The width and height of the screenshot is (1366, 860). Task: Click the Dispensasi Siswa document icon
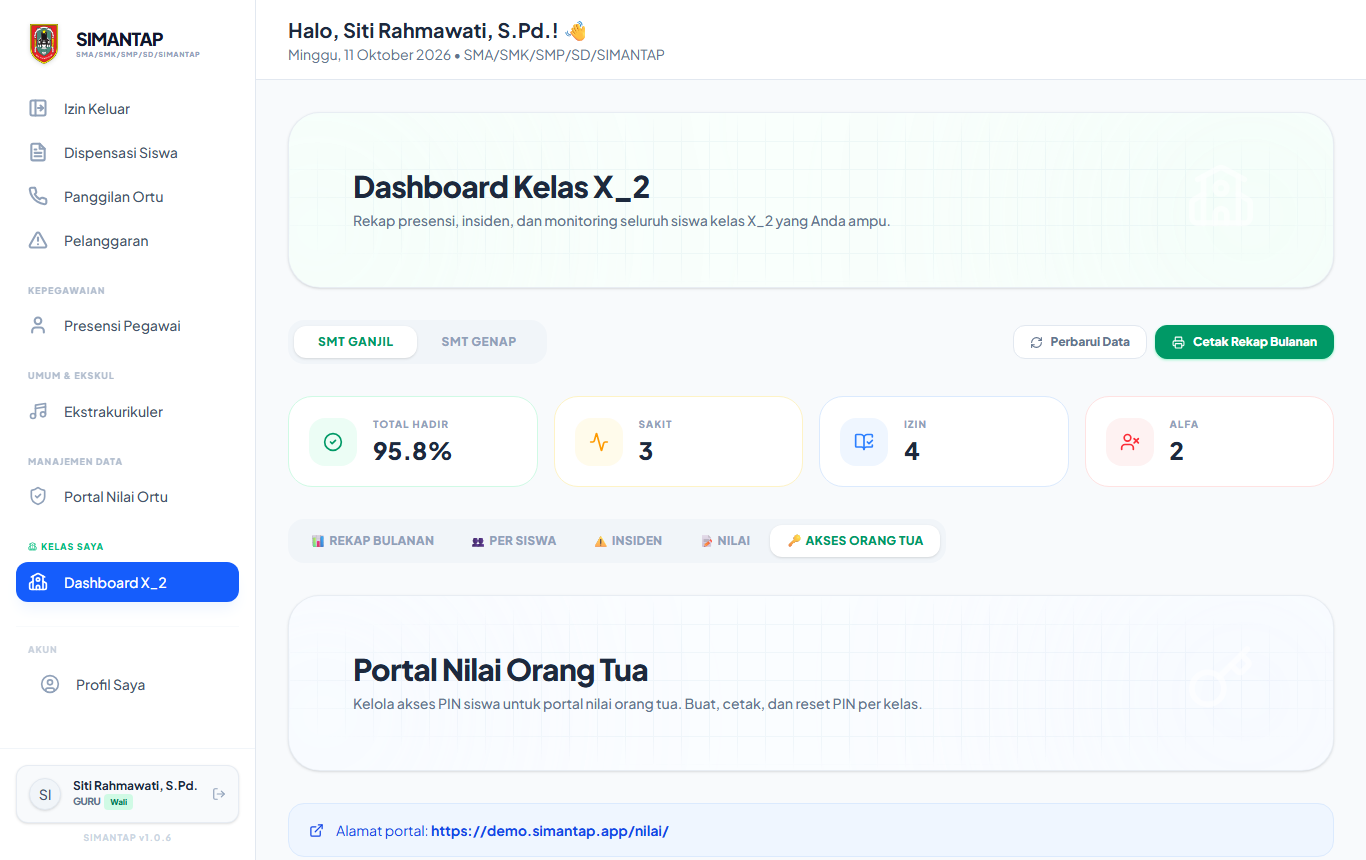point(38,152)
